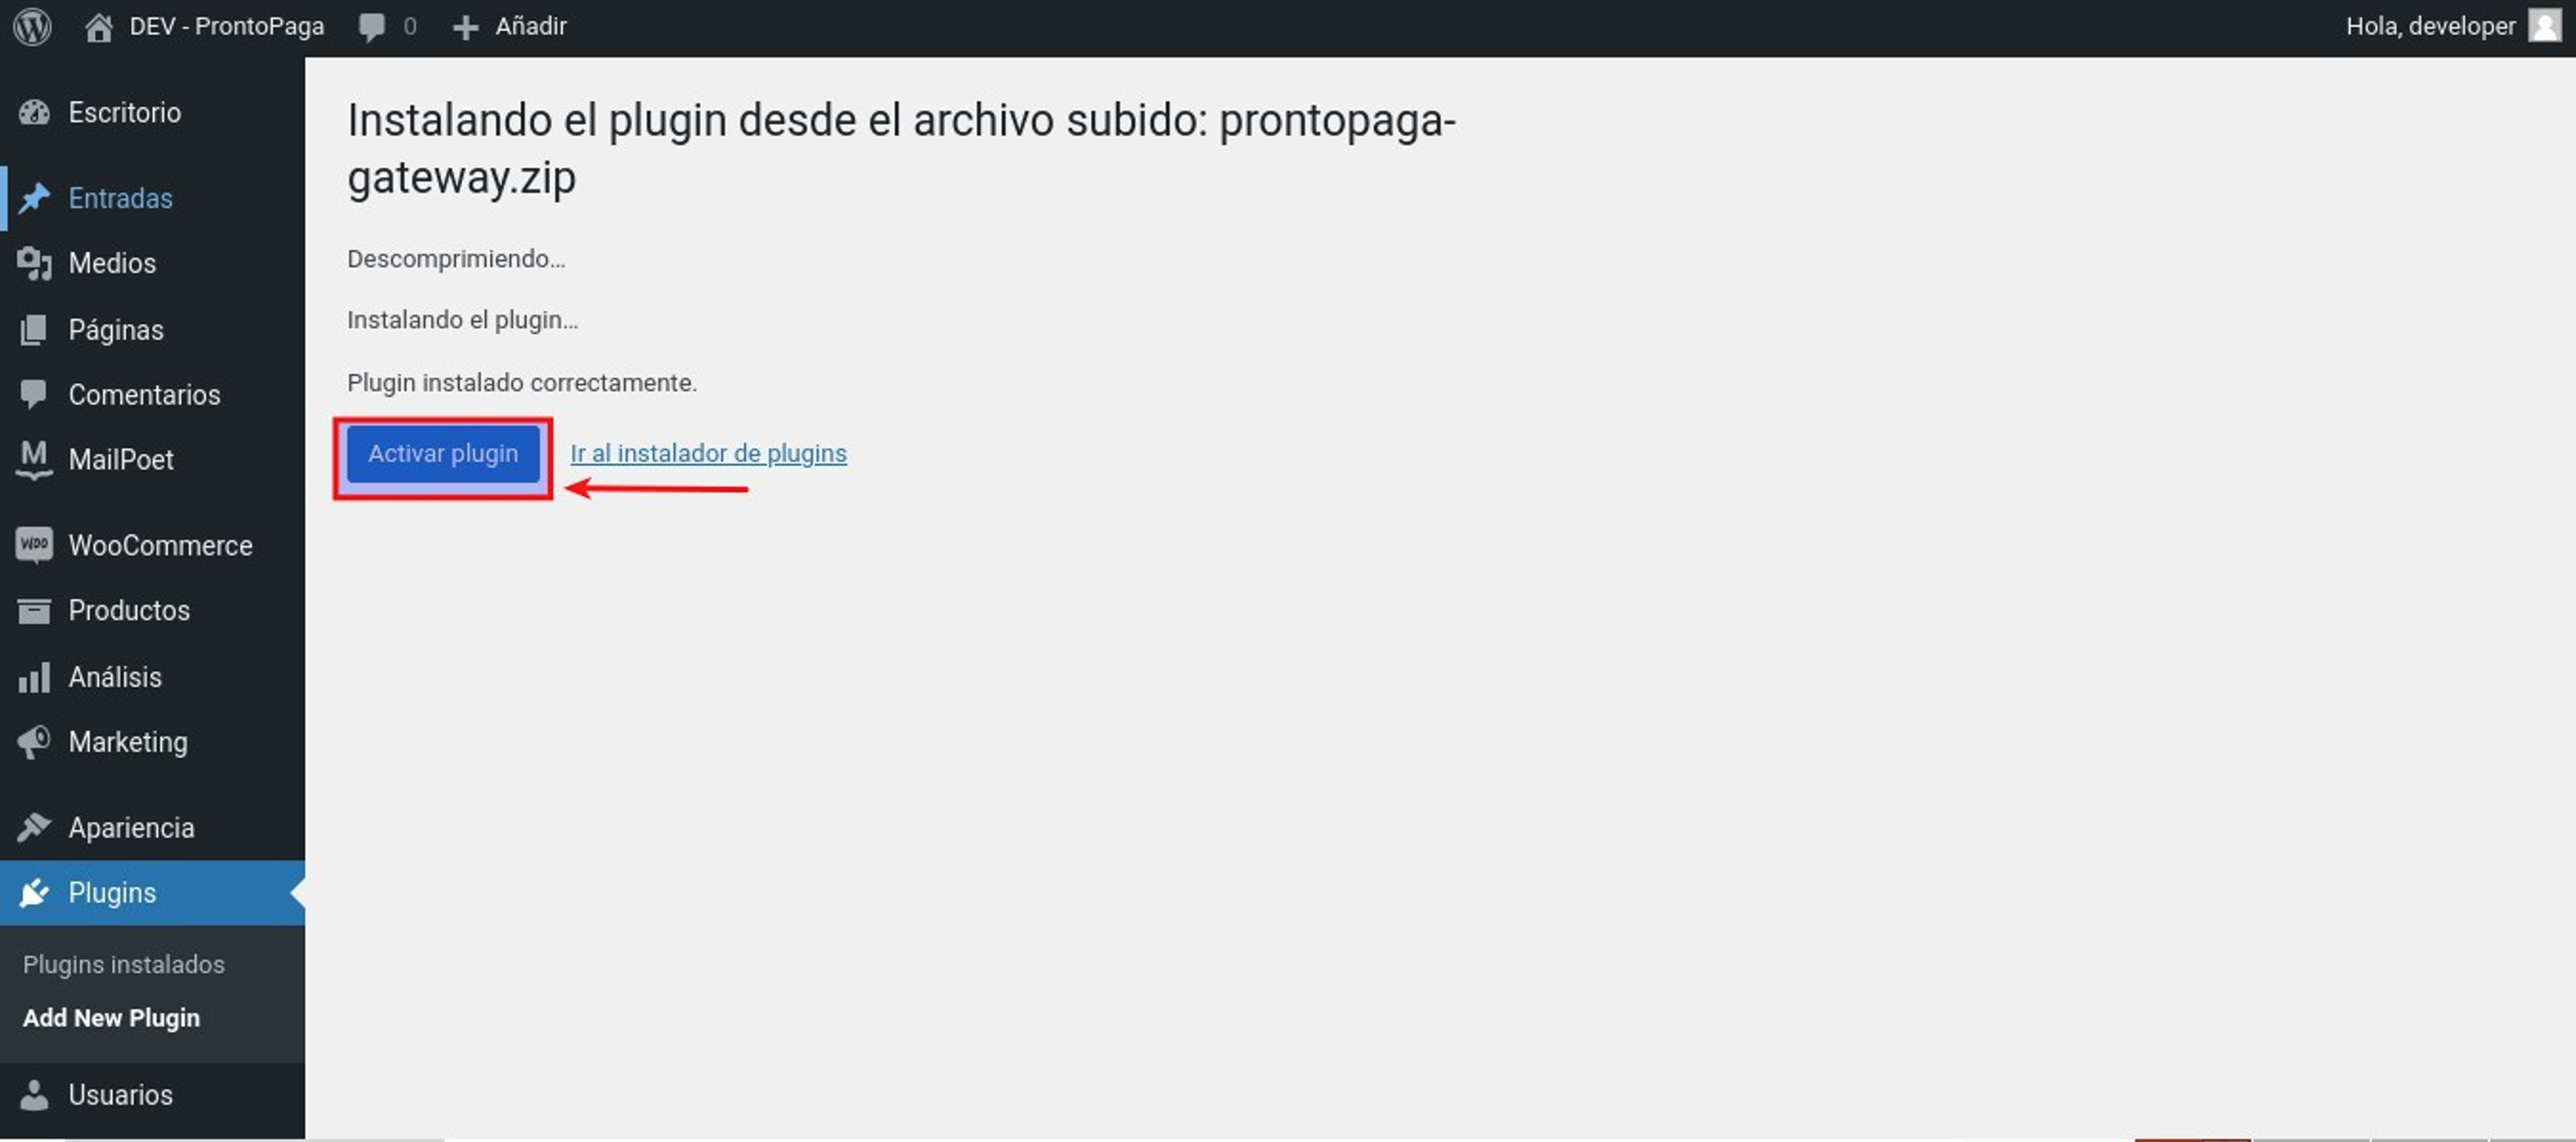
Task: Open the developer user avatar
Action: 2544,26
